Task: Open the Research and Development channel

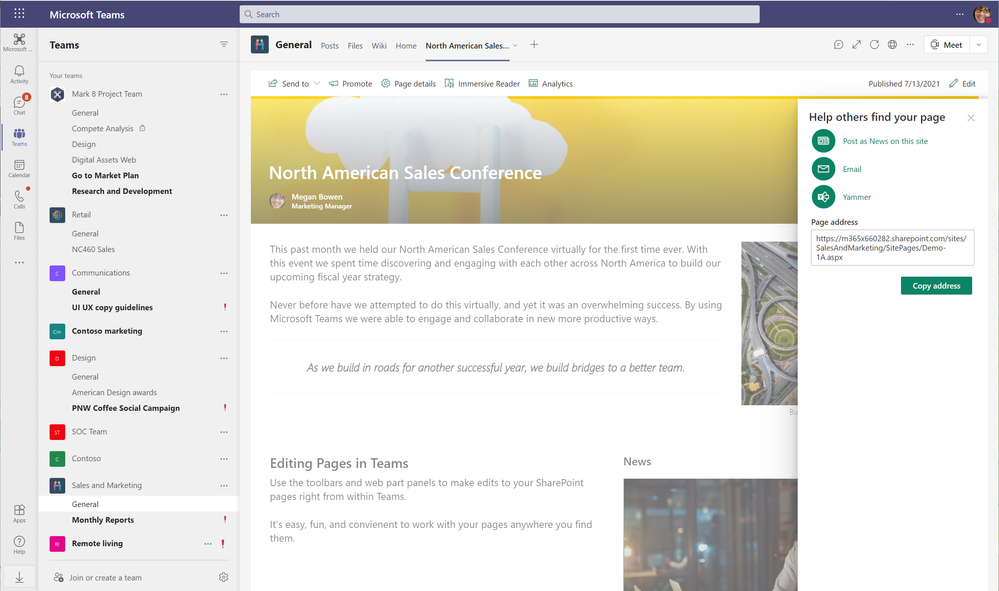Action: pos(122,191)
